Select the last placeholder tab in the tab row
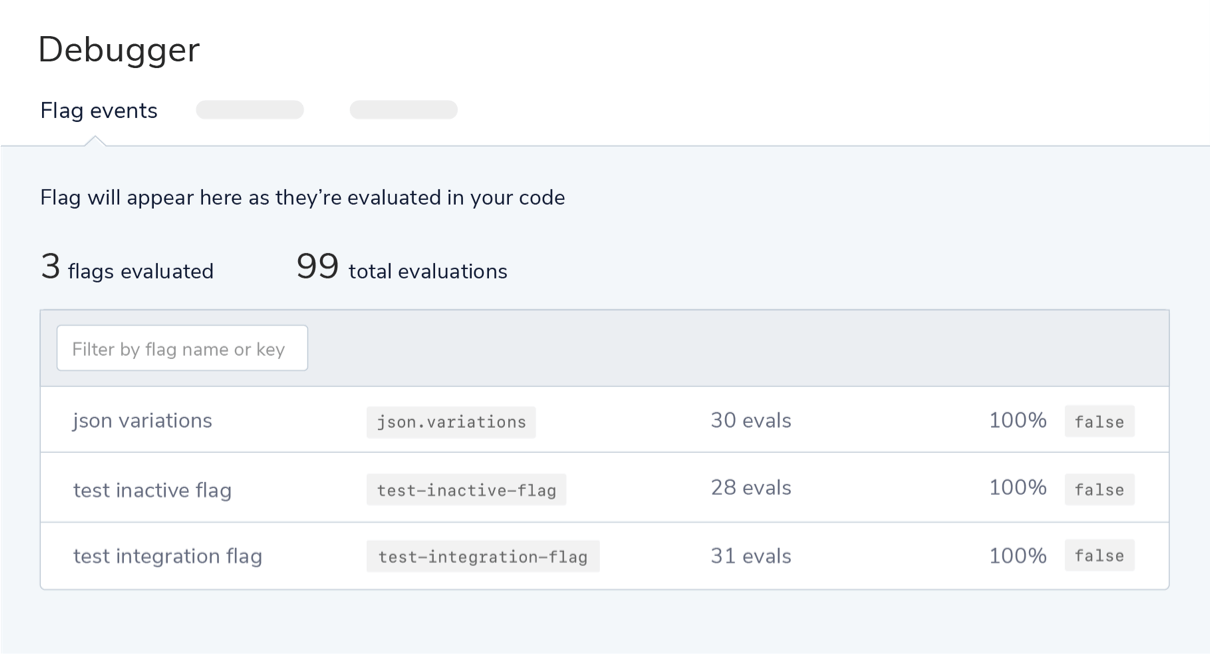 [403, 110]
